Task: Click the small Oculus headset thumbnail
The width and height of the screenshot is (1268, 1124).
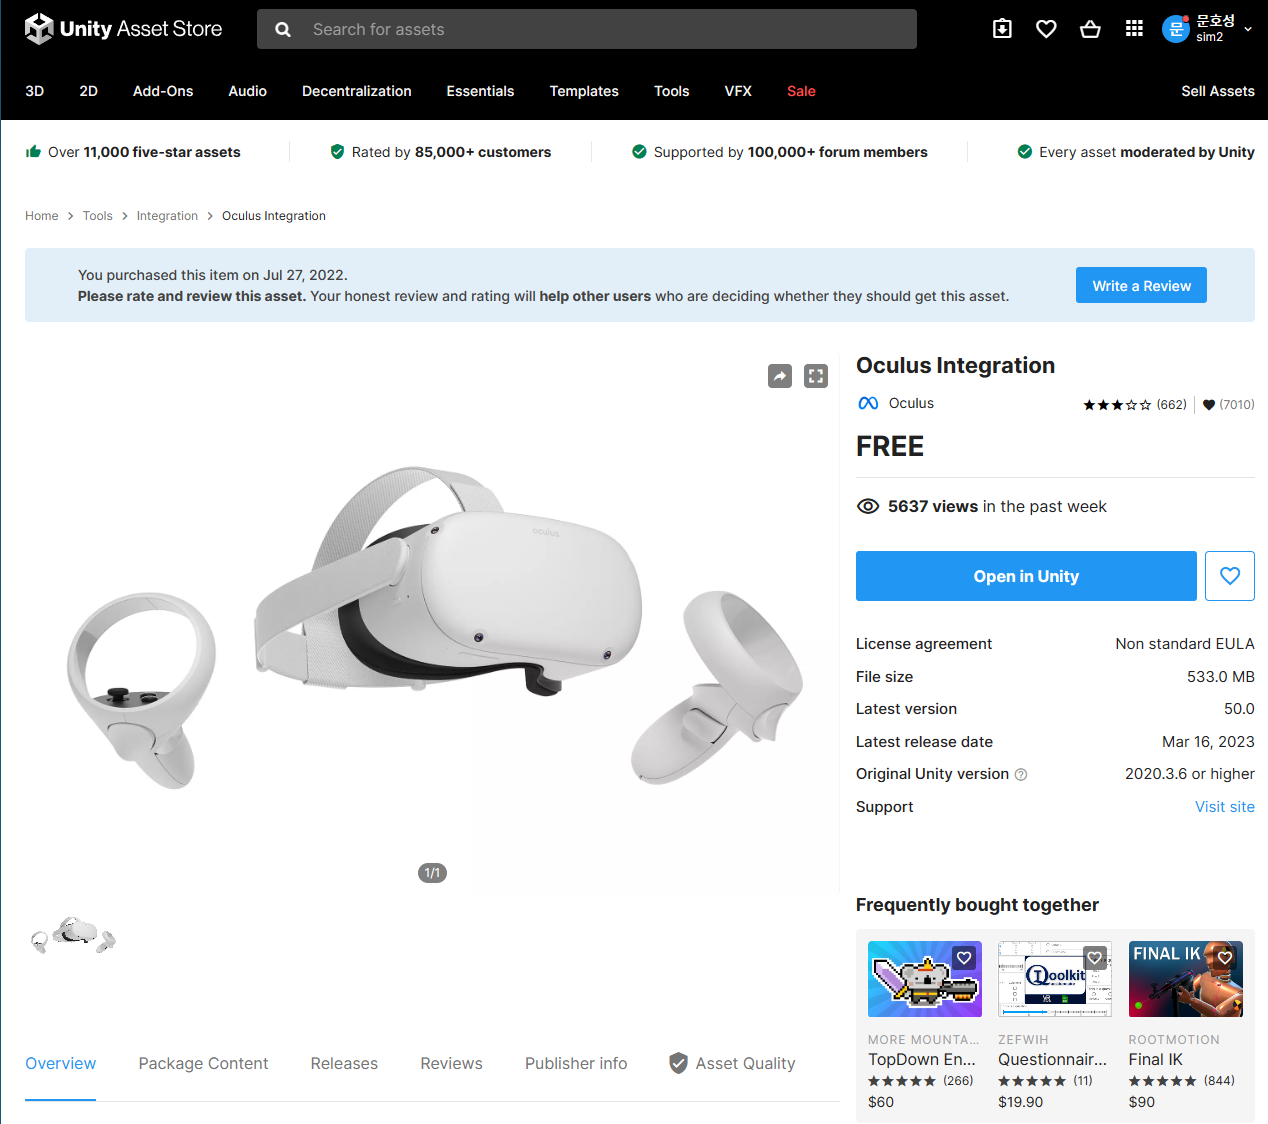Action: pos(73,934)
